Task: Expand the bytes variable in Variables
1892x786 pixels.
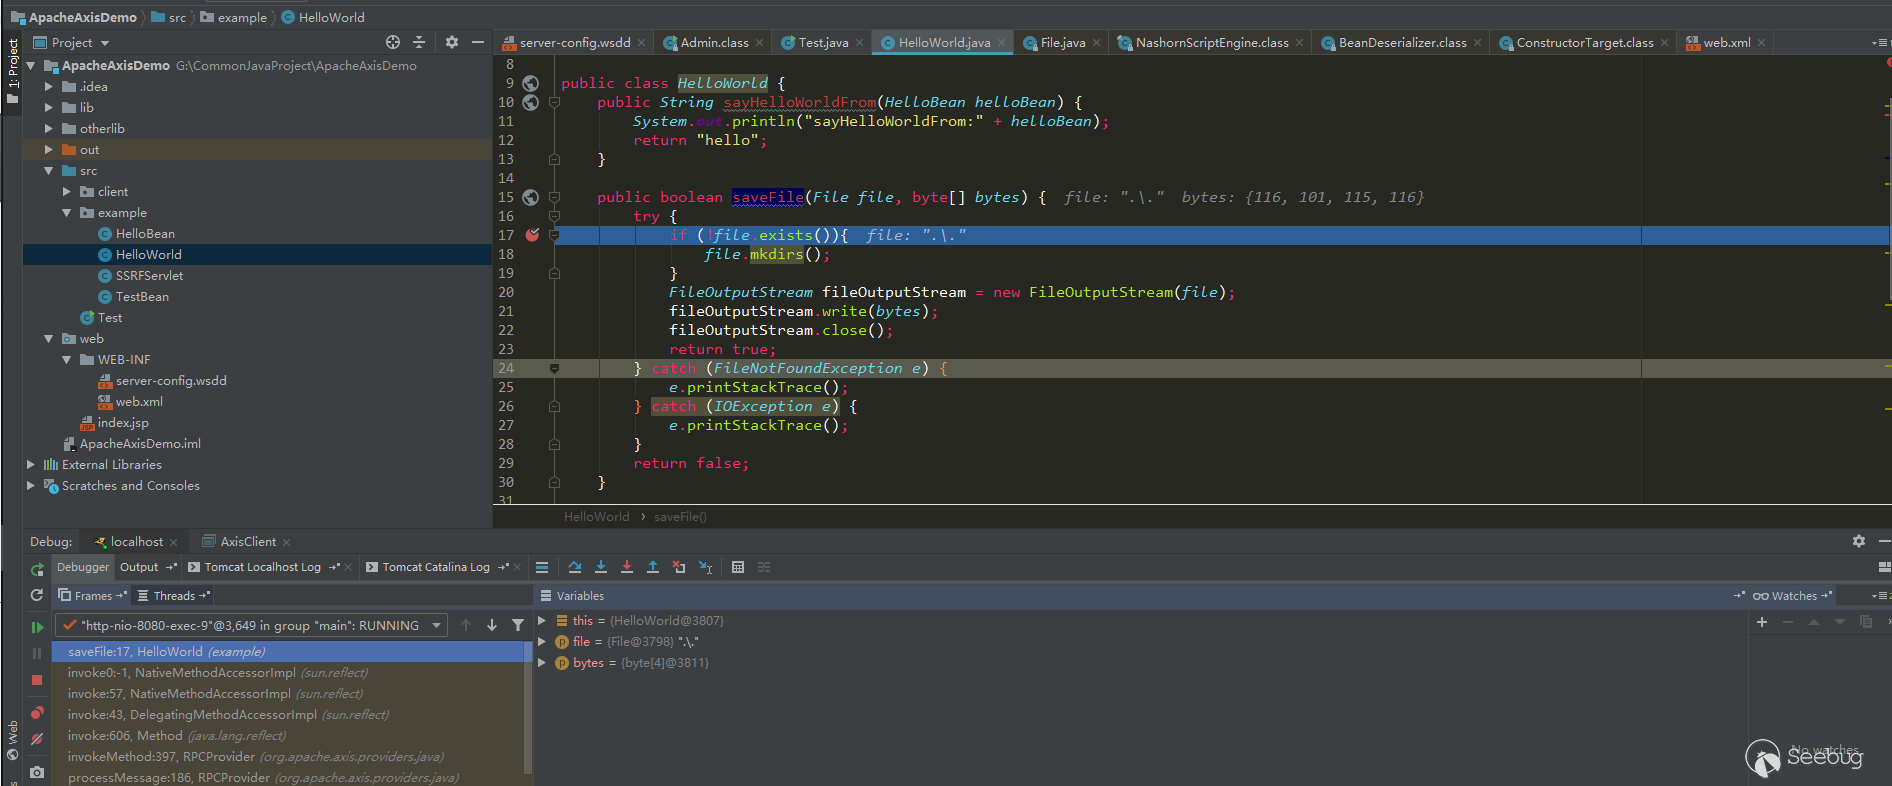Action: point(543,663)
